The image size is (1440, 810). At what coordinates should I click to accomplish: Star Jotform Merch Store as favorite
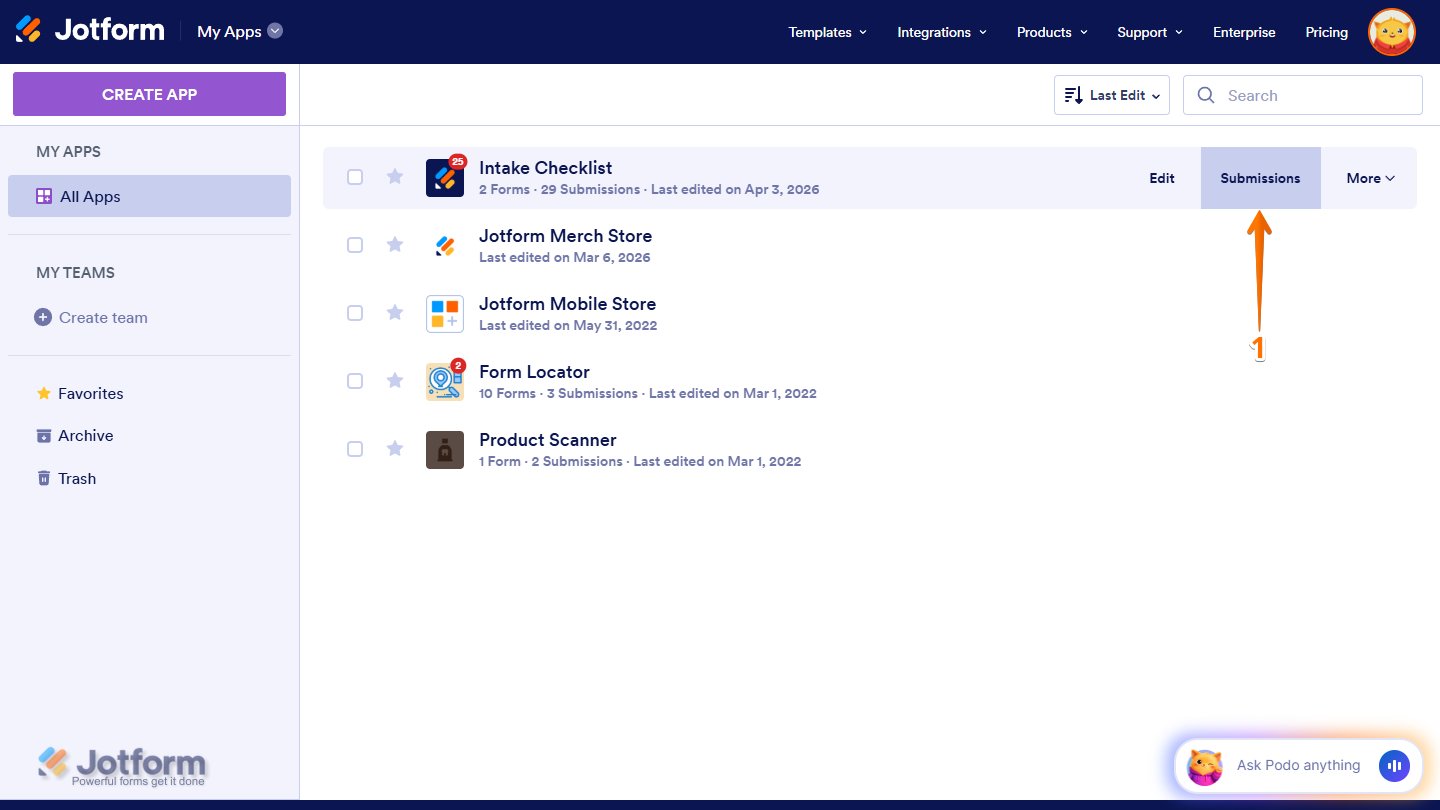click(394, 244)
